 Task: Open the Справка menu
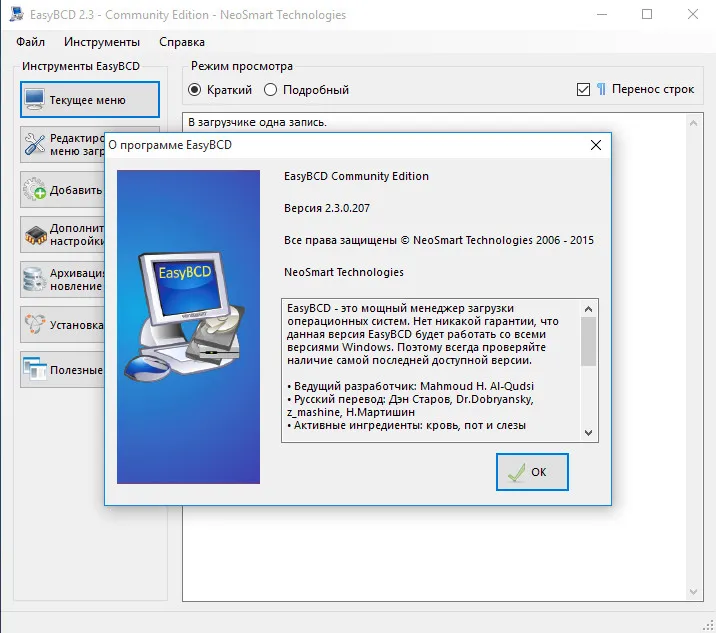coord(182,42)
